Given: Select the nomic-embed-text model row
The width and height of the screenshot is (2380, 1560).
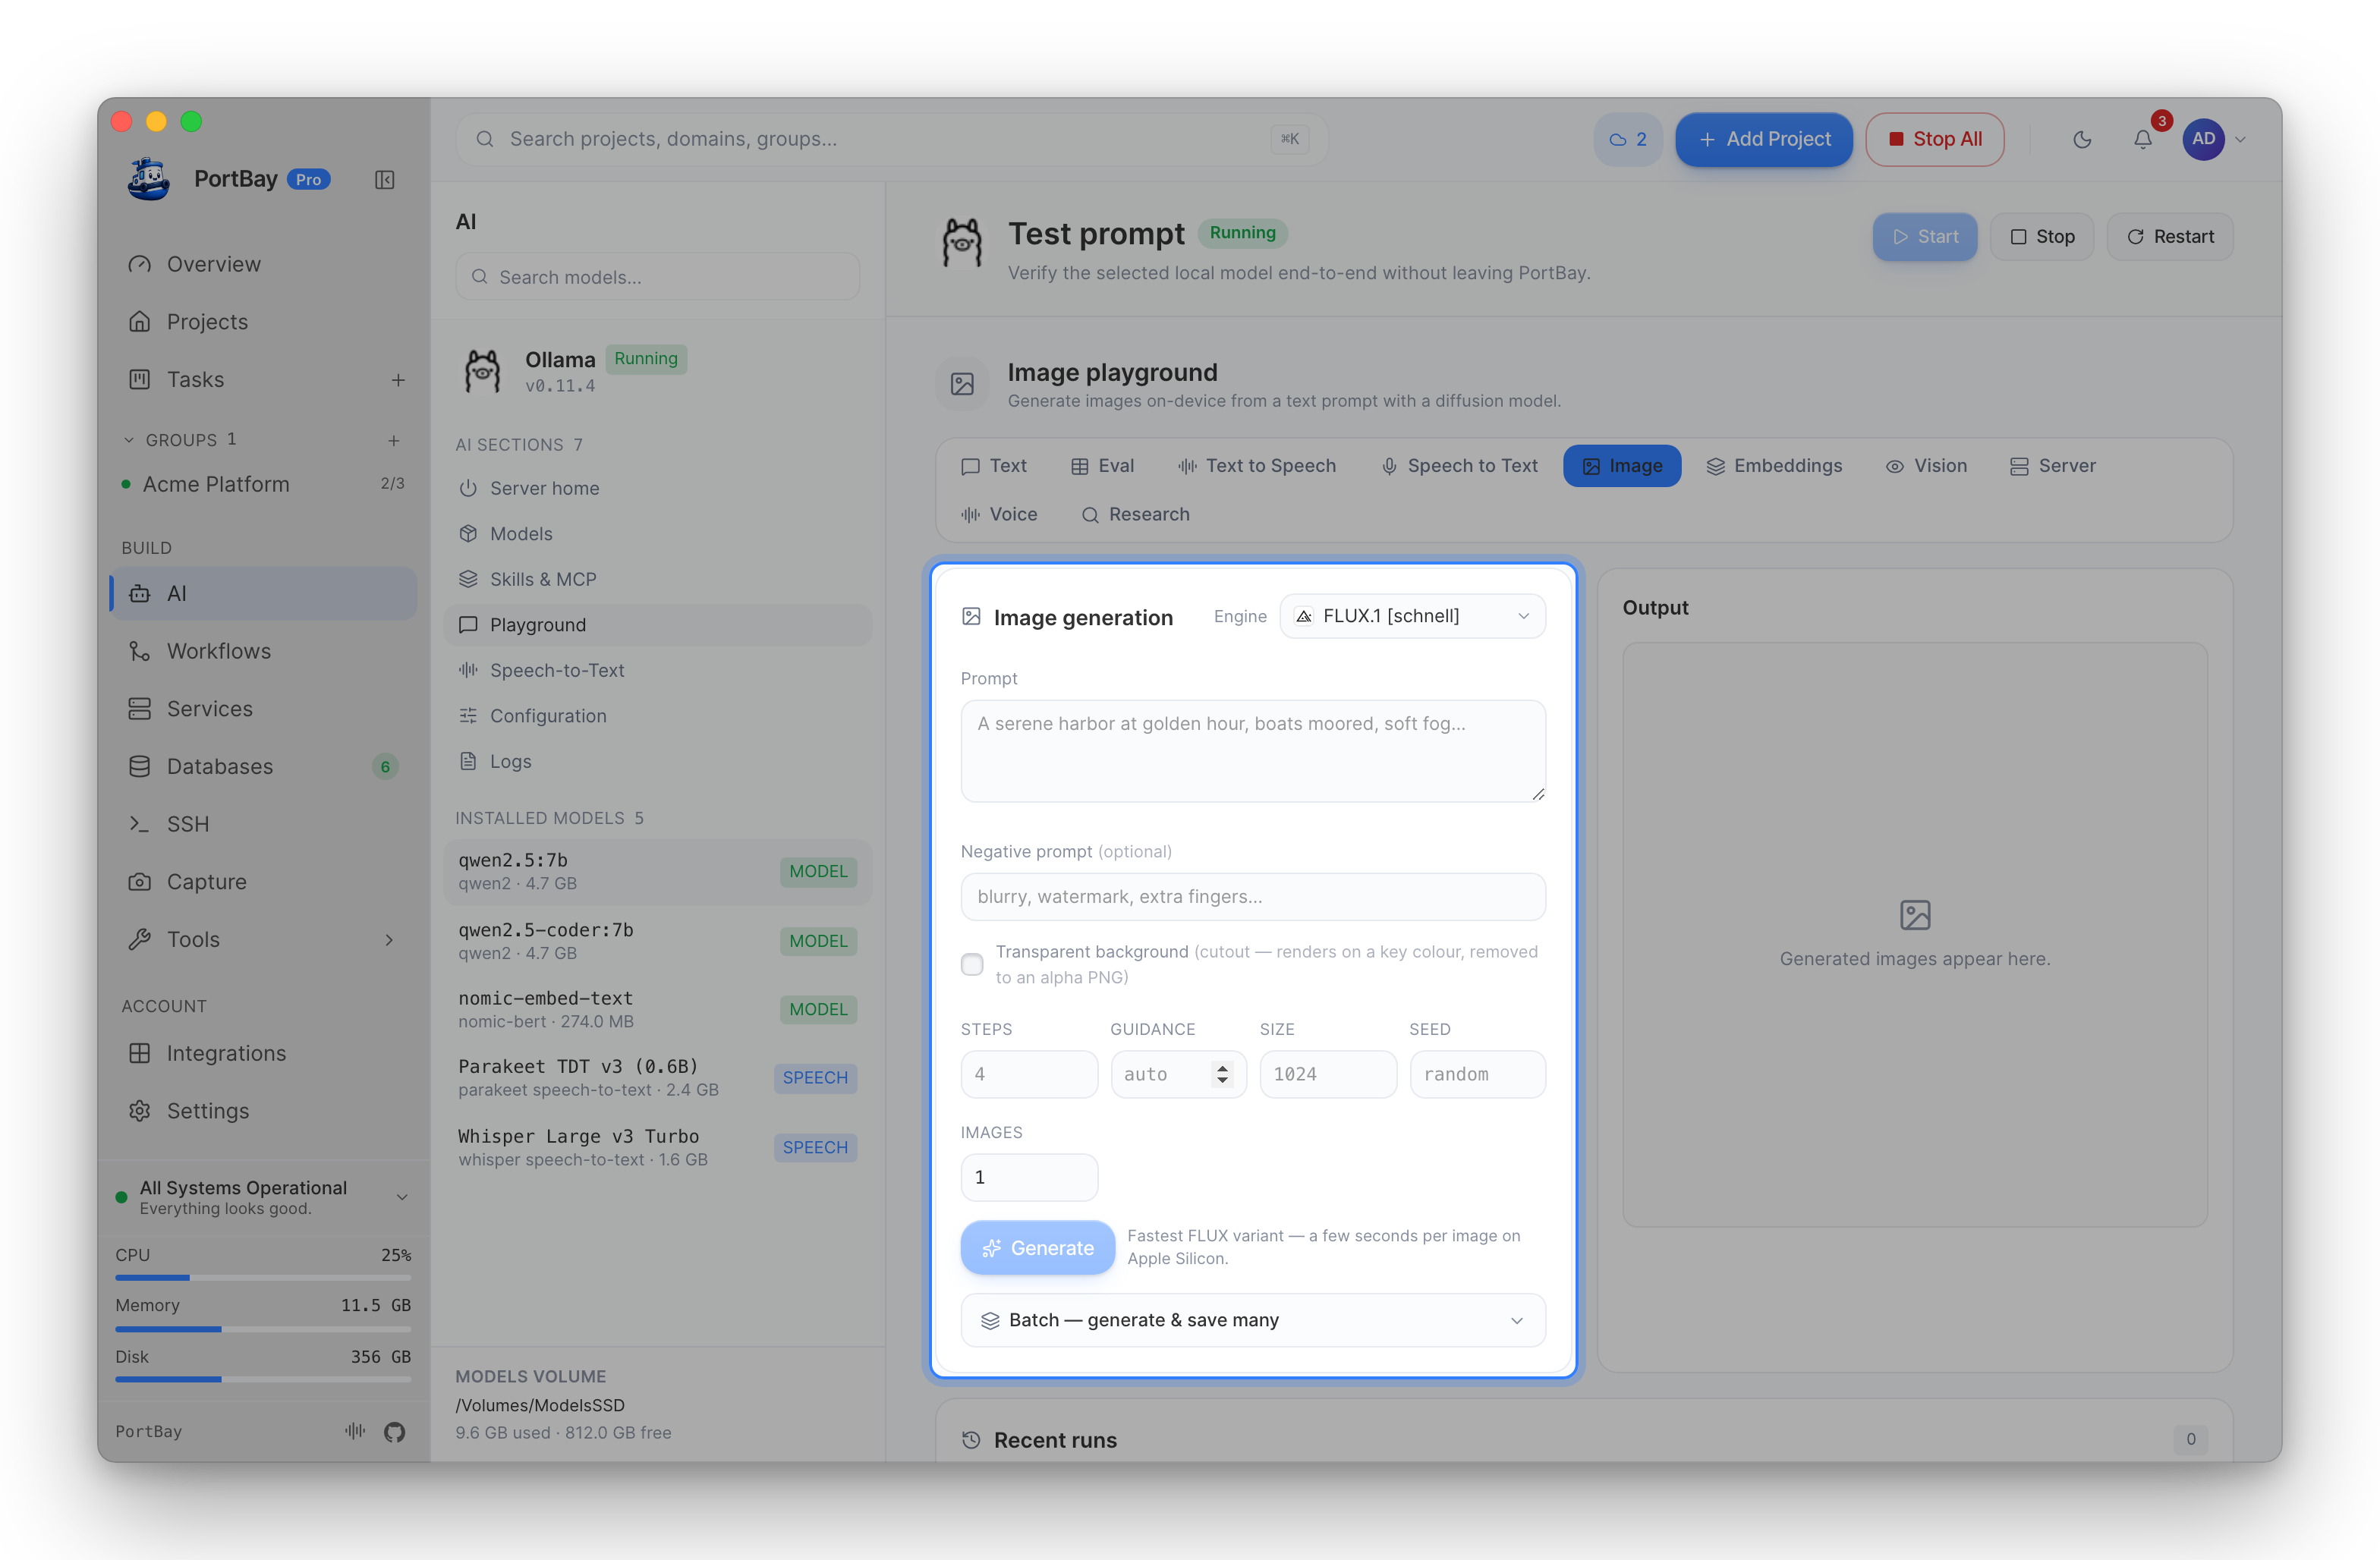Looking at the screenshot, I should [657, 1009].
